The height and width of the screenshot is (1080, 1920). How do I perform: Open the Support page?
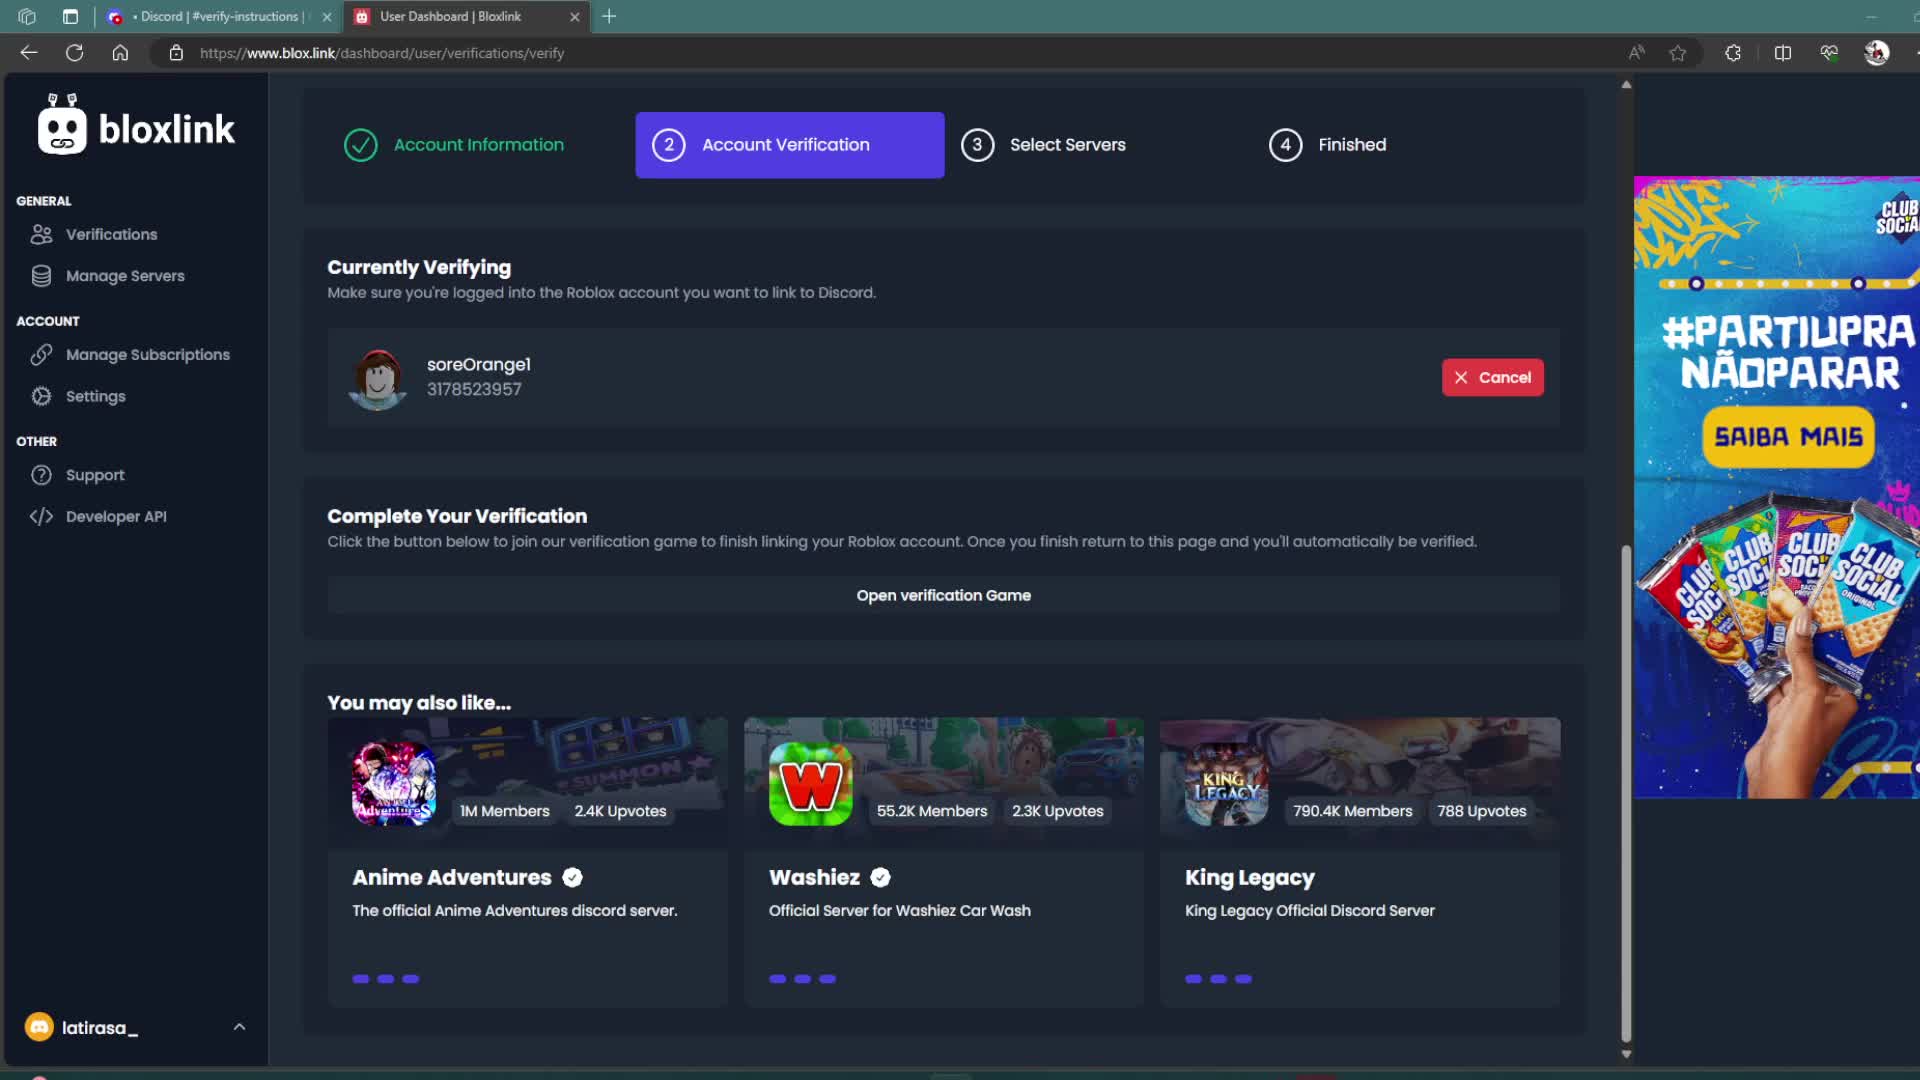(x=94, y=475)
